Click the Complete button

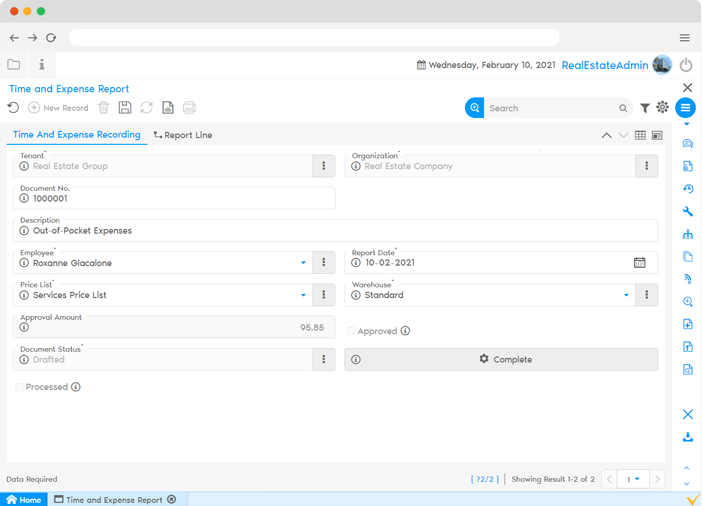point(501,359)
